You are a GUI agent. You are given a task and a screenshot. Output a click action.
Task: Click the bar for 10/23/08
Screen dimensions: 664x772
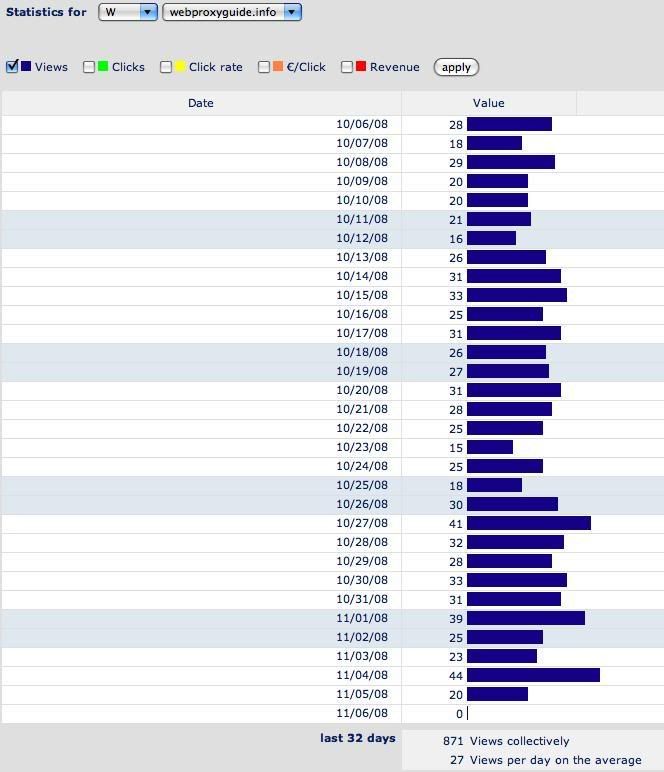pyautogui.click(x=490, y=447)
